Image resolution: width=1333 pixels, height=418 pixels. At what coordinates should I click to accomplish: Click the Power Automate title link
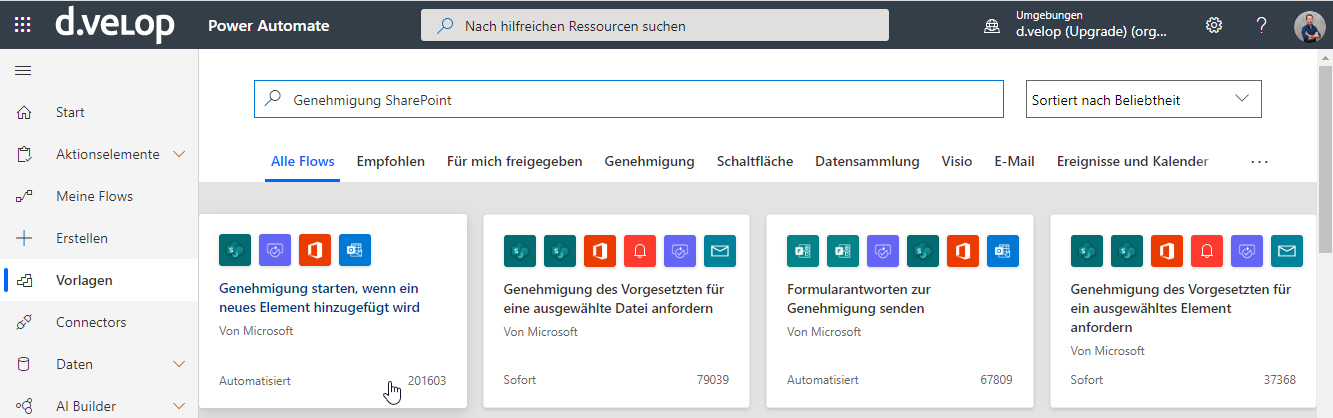268,25
